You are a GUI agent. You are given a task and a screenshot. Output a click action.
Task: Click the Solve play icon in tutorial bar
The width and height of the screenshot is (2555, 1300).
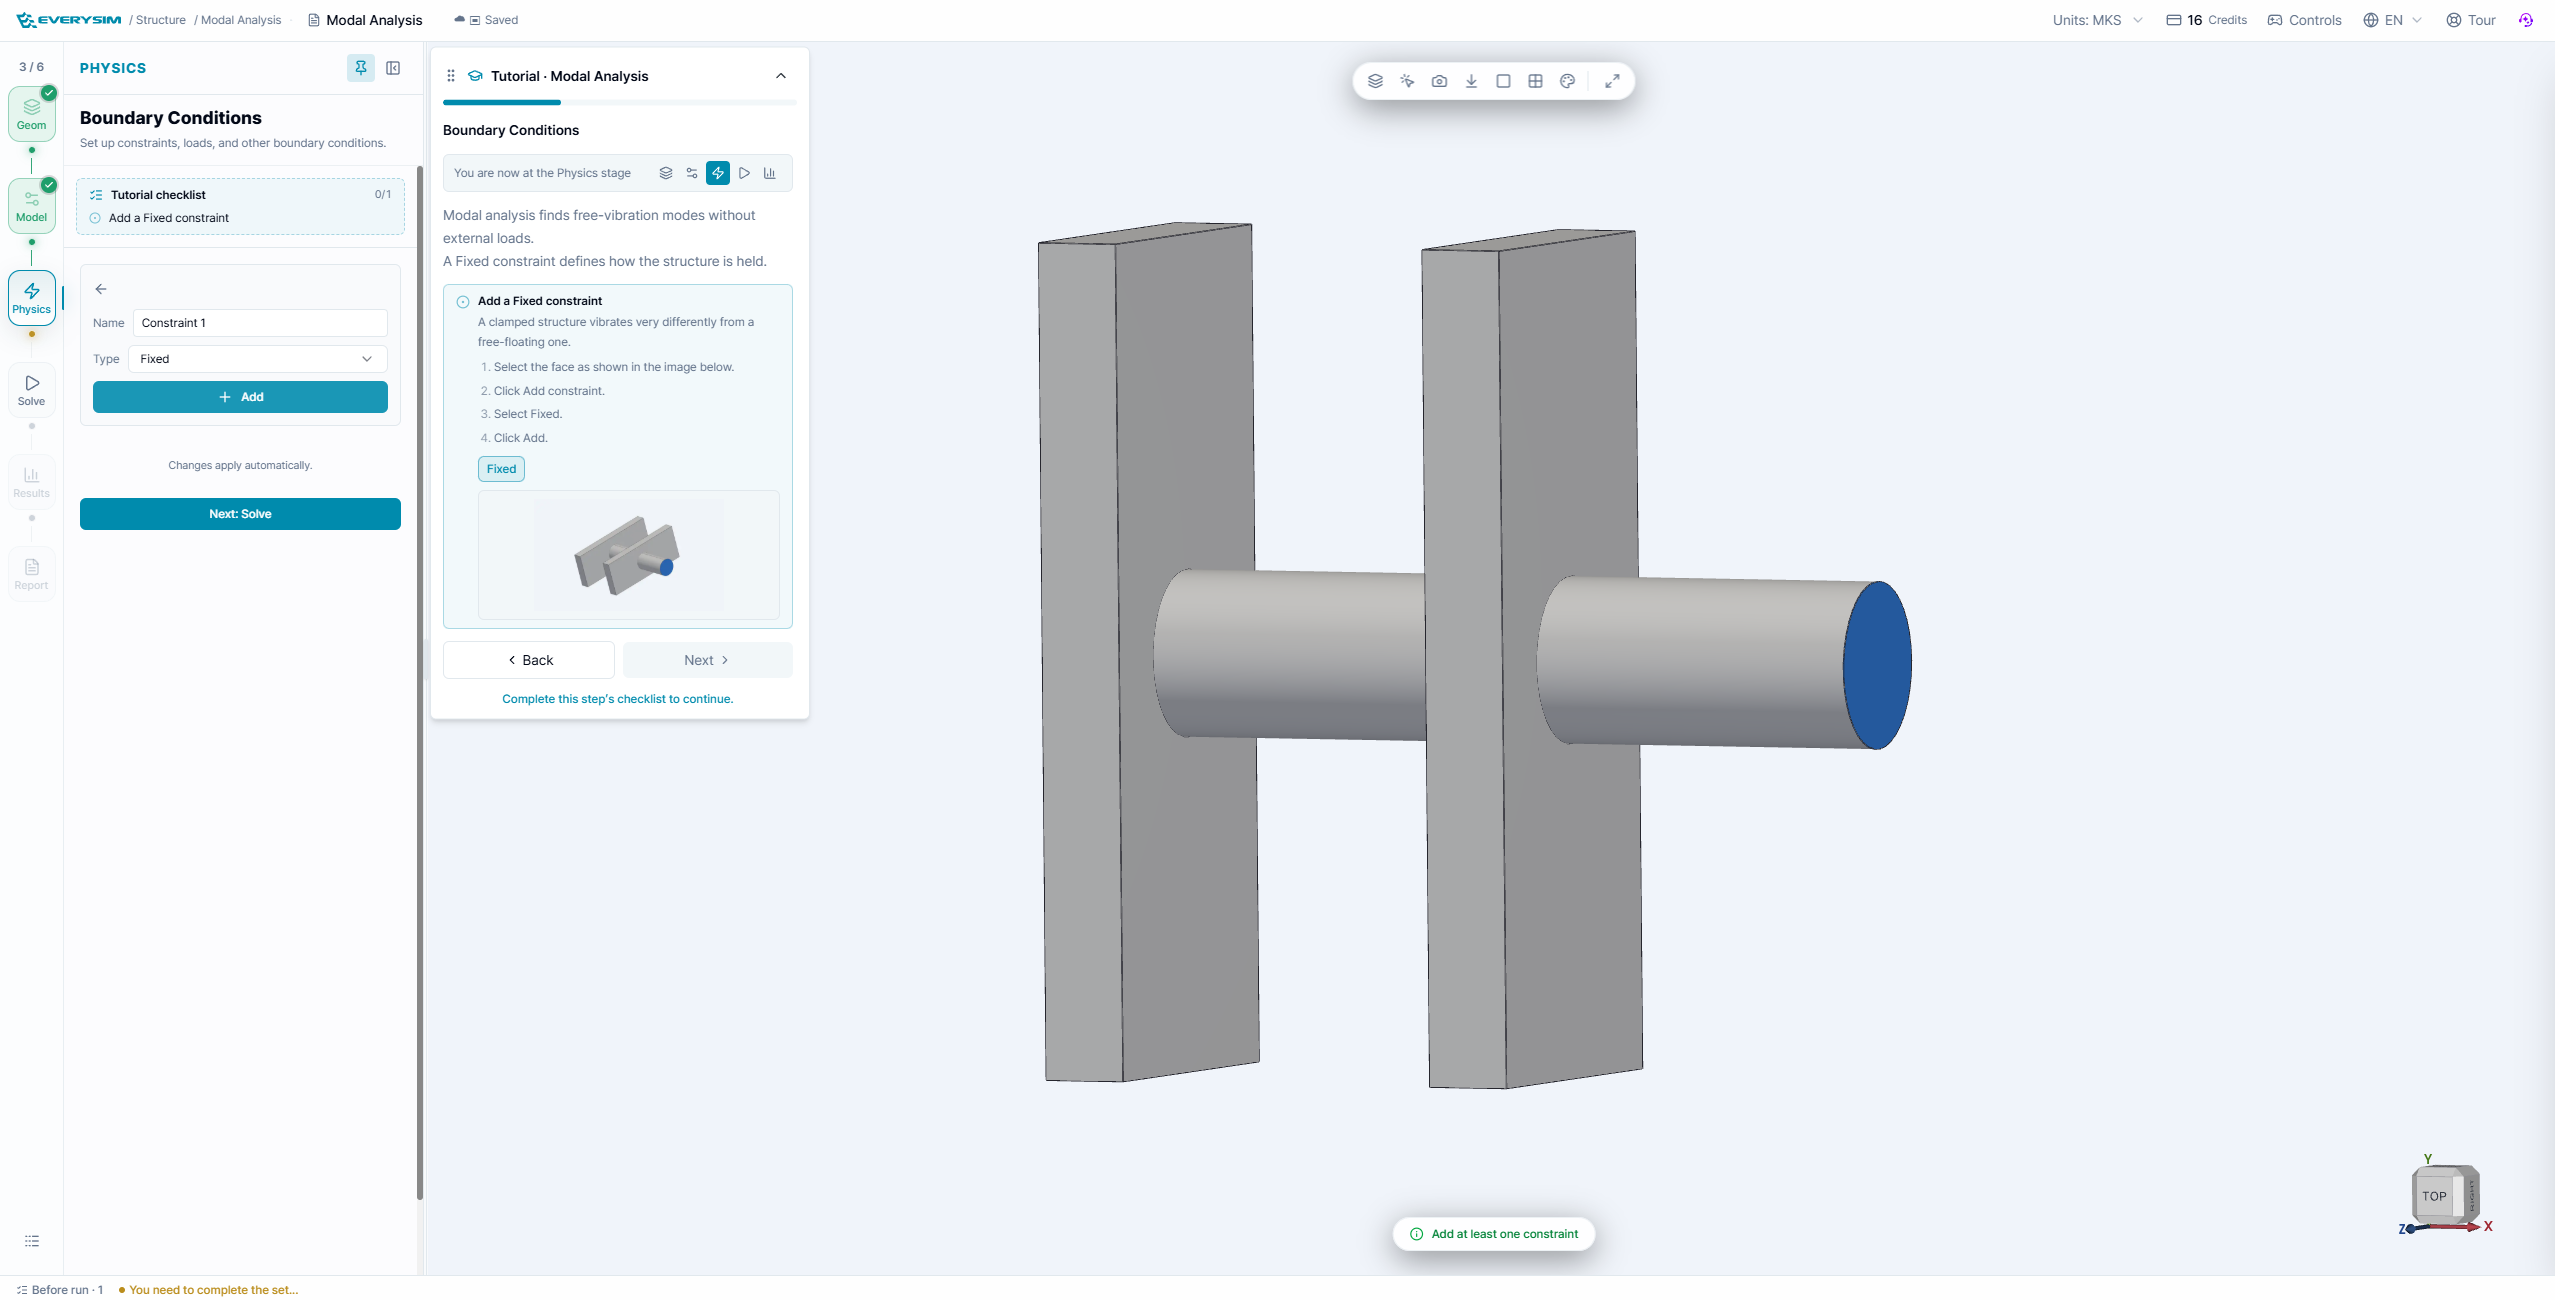click(x=744, y=173)
